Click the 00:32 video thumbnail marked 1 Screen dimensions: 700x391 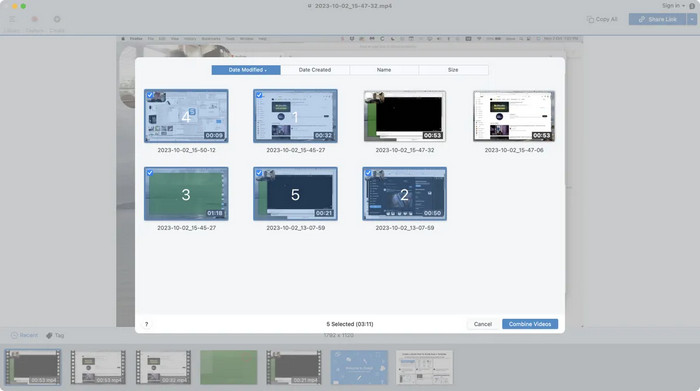click(295, 116)
